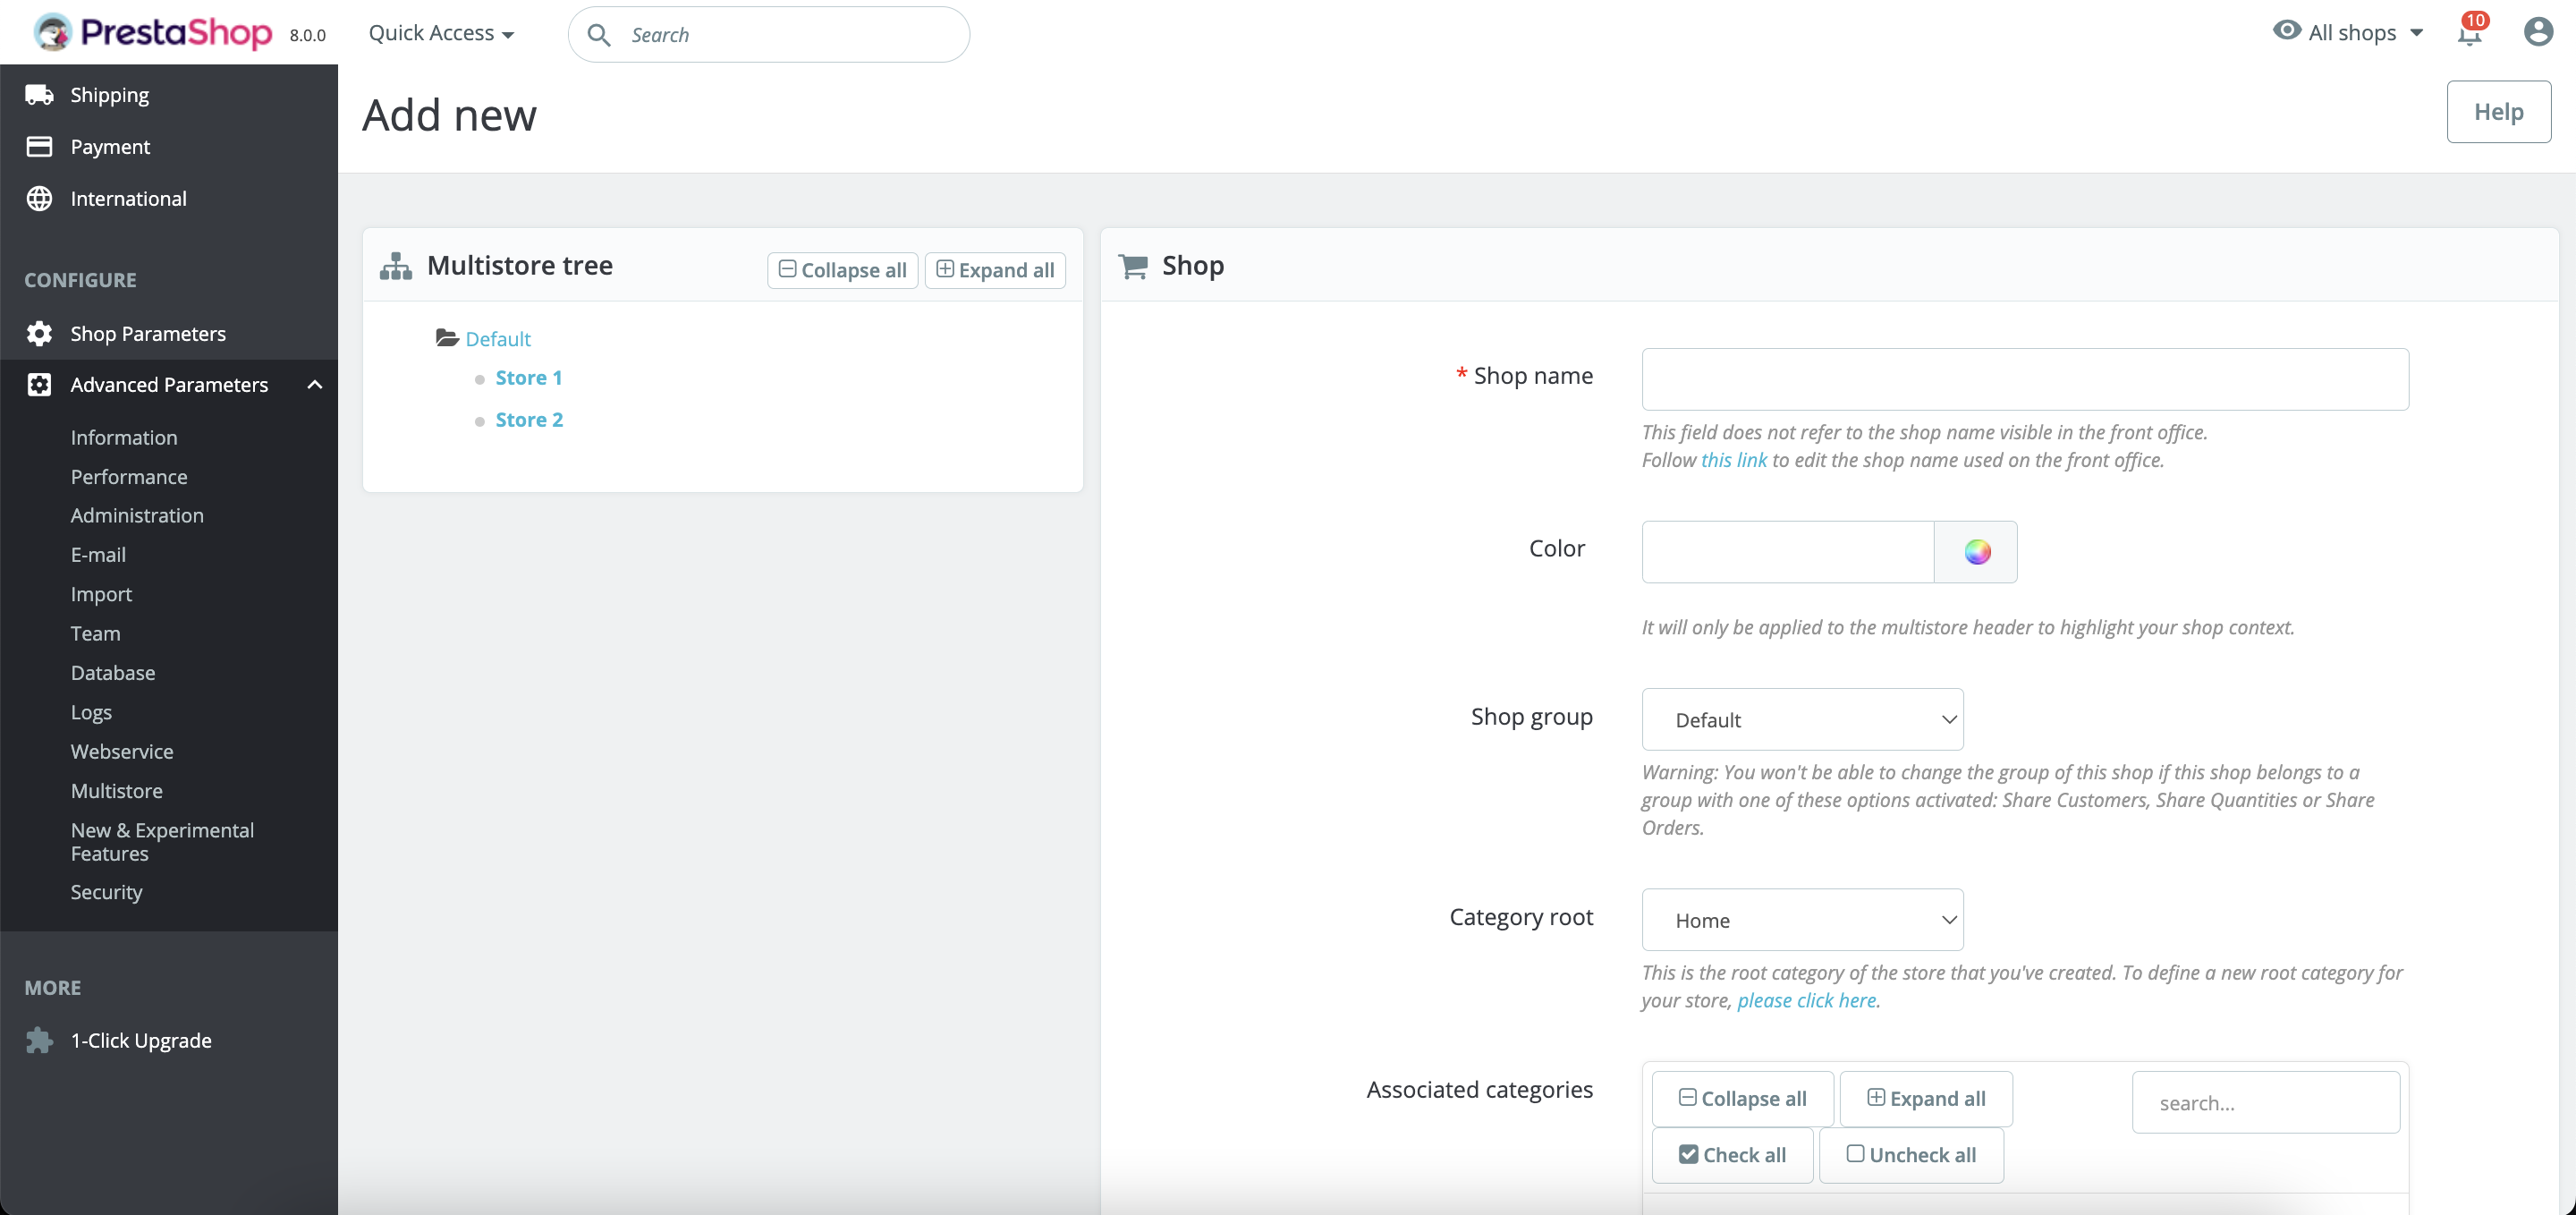Click the International globe icon

click(x=39, y=199)
